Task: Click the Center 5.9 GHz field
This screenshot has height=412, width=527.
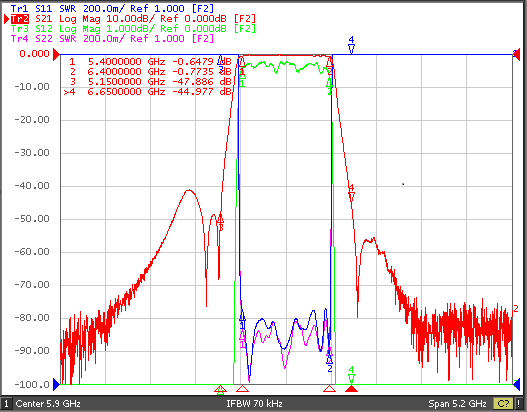Action: pyautogui.click(x=48, y=404)
